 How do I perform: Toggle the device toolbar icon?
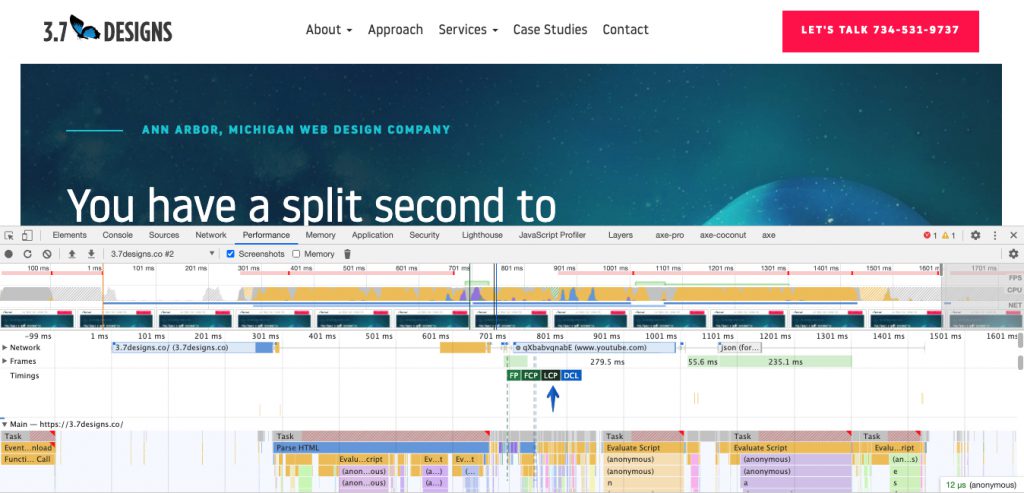[x=27, y=235]
